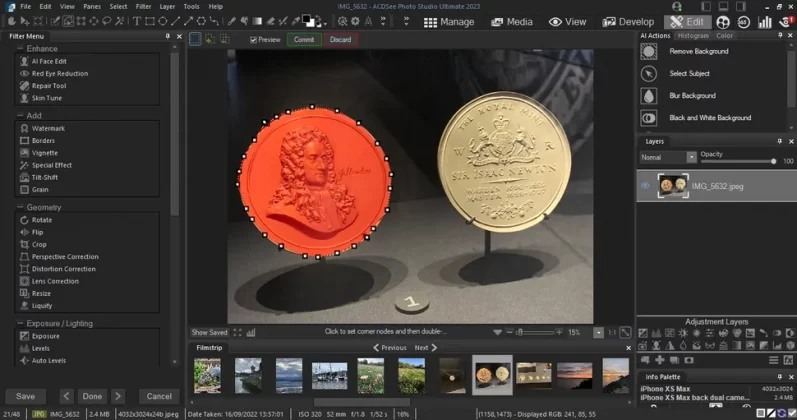Open the Filter menu in menu bar
The image size is (797, 420).
(141, 6)
